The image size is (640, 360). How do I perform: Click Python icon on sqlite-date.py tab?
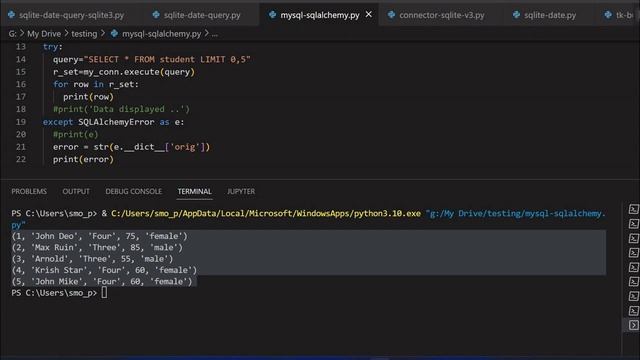coord(516,15)
